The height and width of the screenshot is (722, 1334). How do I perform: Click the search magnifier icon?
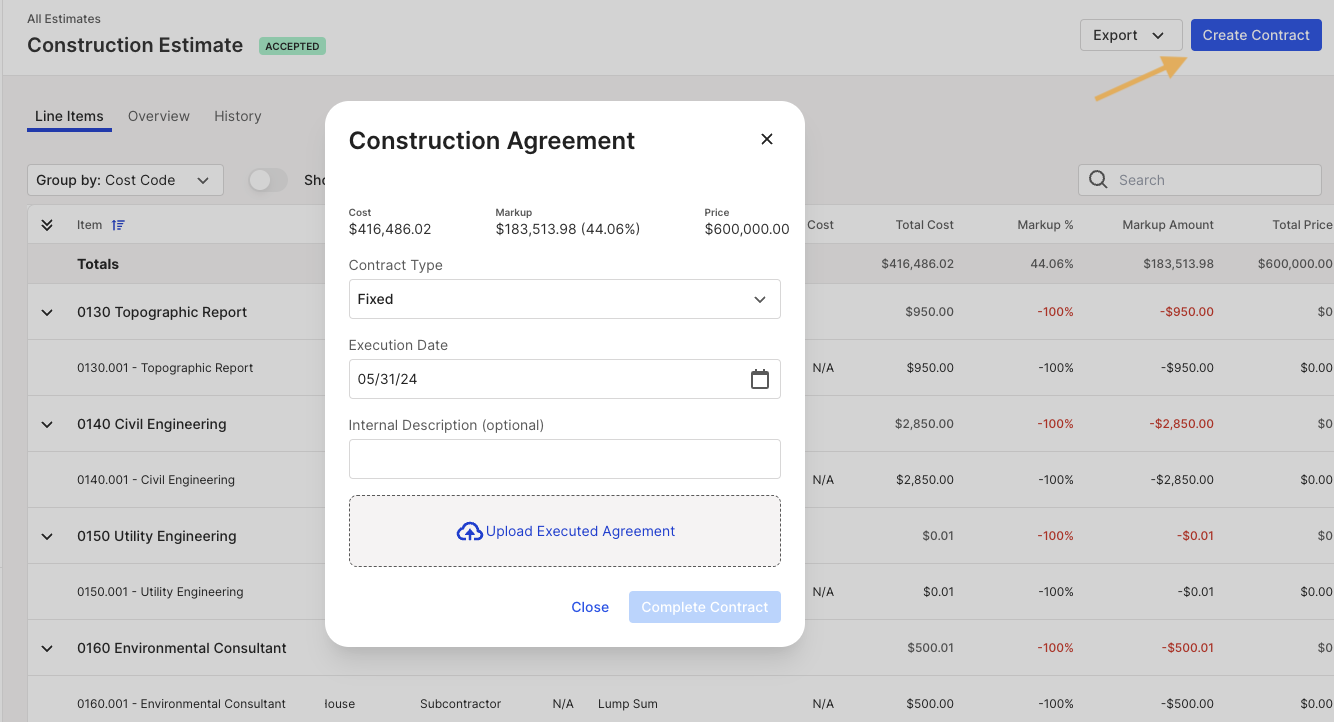tap(1098, 180)
